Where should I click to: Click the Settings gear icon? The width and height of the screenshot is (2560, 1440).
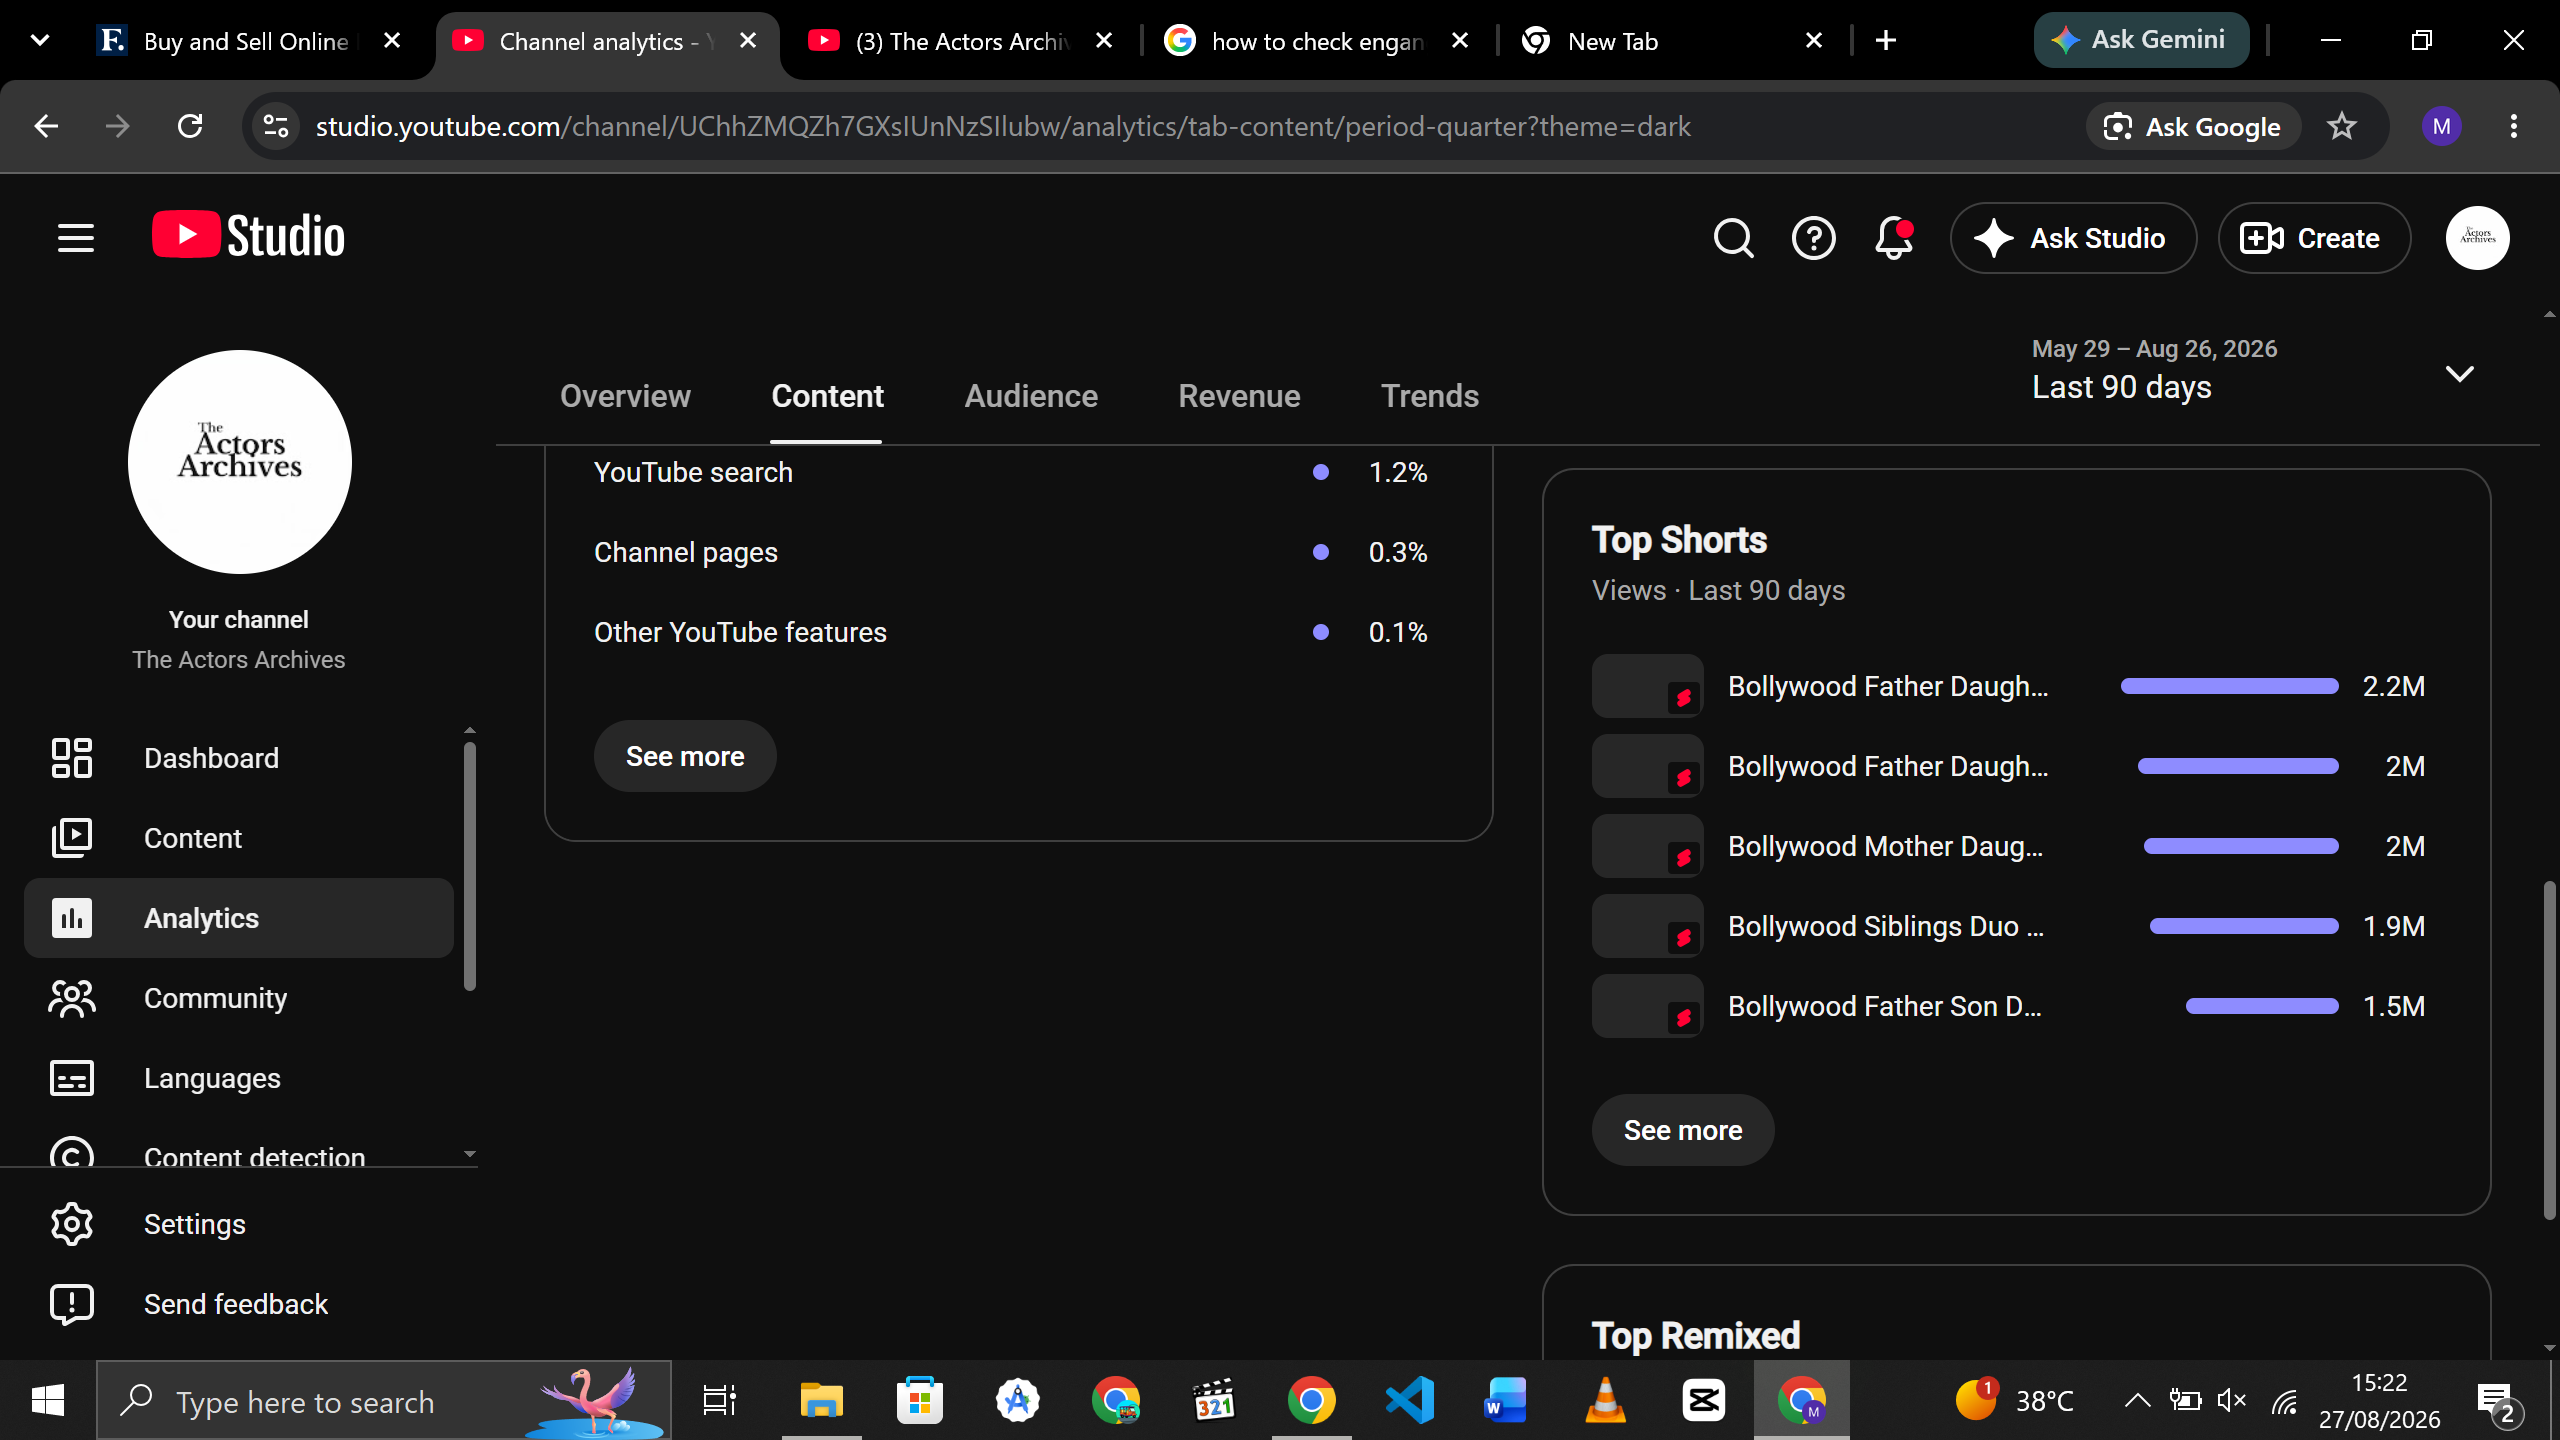tap(72, 1224)
